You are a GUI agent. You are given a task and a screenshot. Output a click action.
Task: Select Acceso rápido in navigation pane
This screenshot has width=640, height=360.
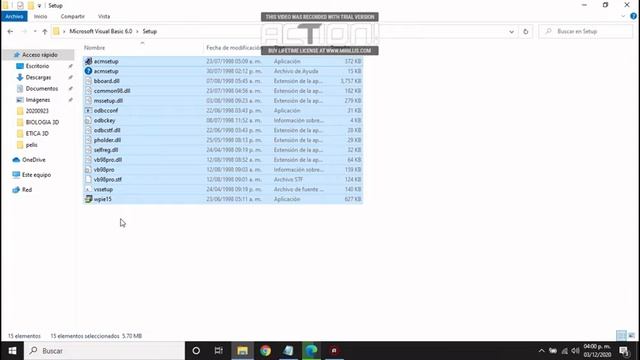click(x=39, y=55)
